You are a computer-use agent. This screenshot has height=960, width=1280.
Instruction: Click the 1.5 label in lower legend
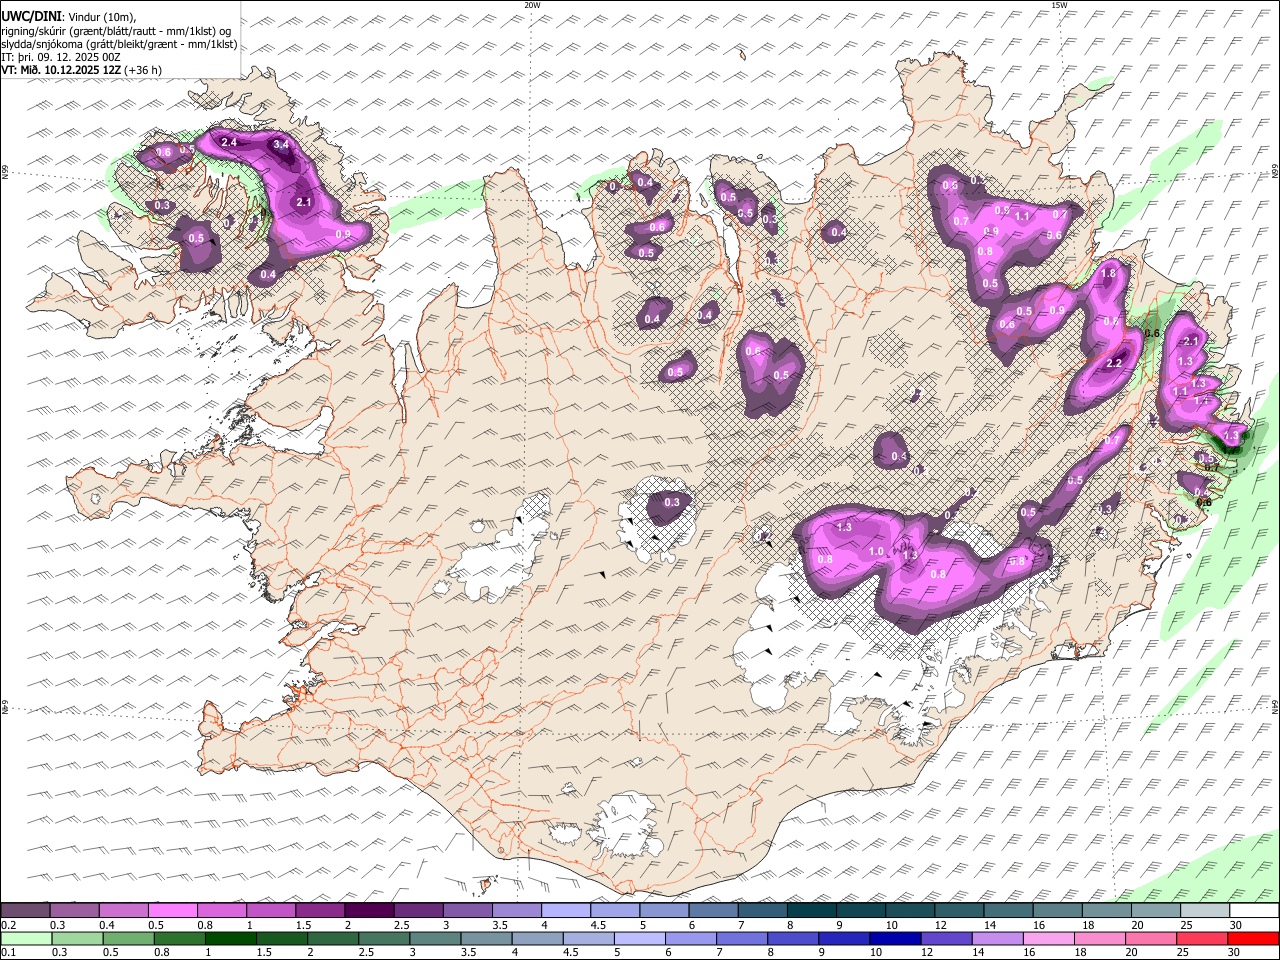[x=265, y=953]
